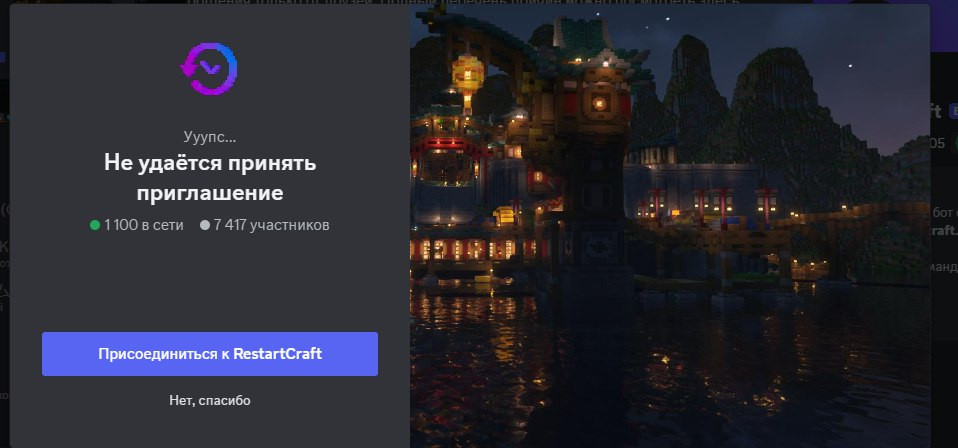958x448 pixels.
Task: Click the dimmed blue badge behind the modal
Action: [953, 111]
